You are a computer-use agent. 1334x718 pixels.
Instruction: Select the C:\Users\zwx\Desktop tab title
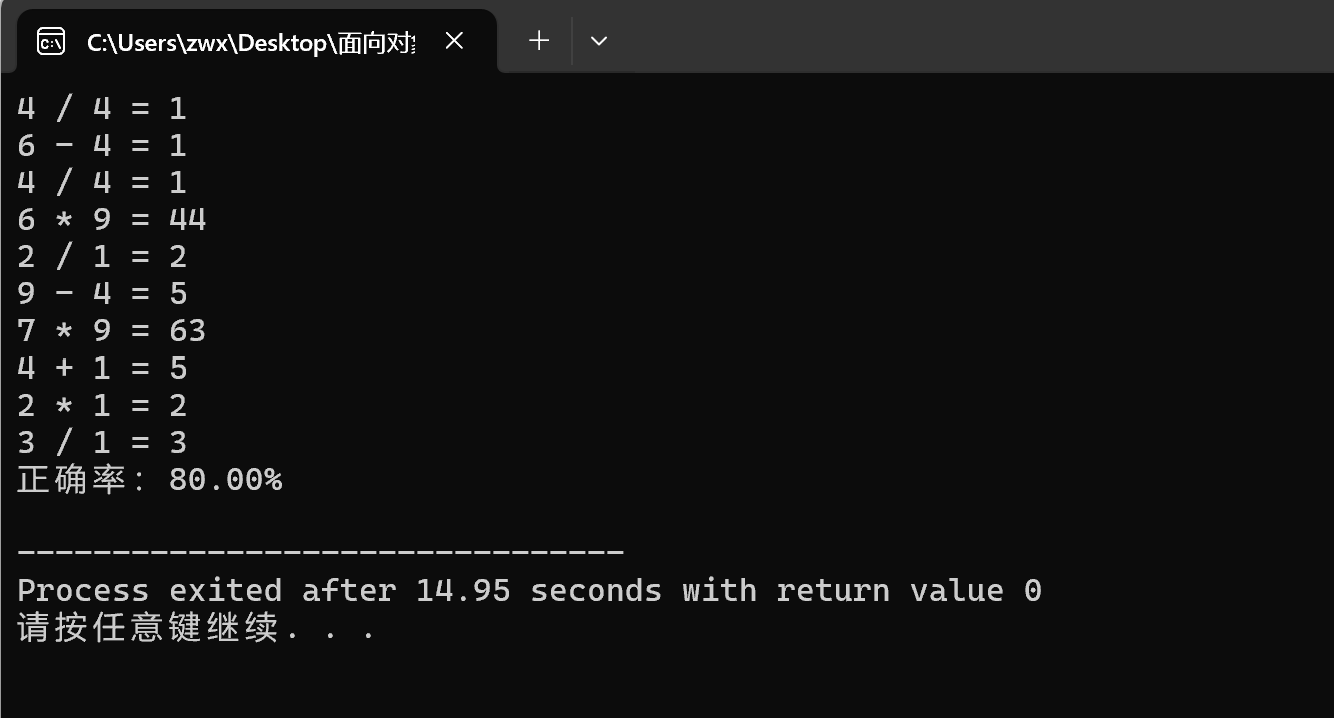(252, 42)
